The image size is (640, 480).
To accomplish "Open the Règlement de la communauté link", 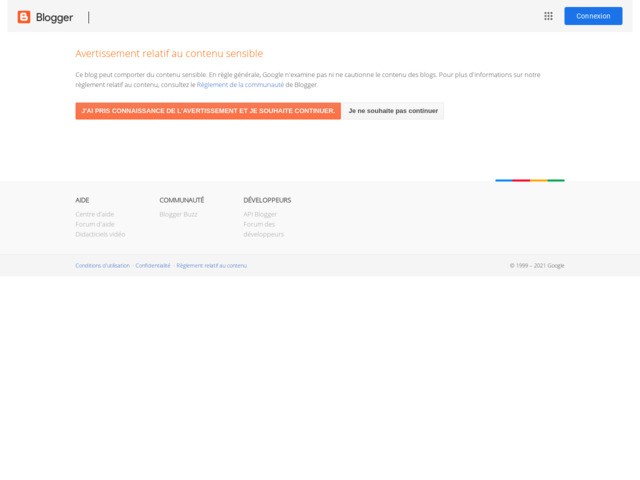I will coord(240,85).
